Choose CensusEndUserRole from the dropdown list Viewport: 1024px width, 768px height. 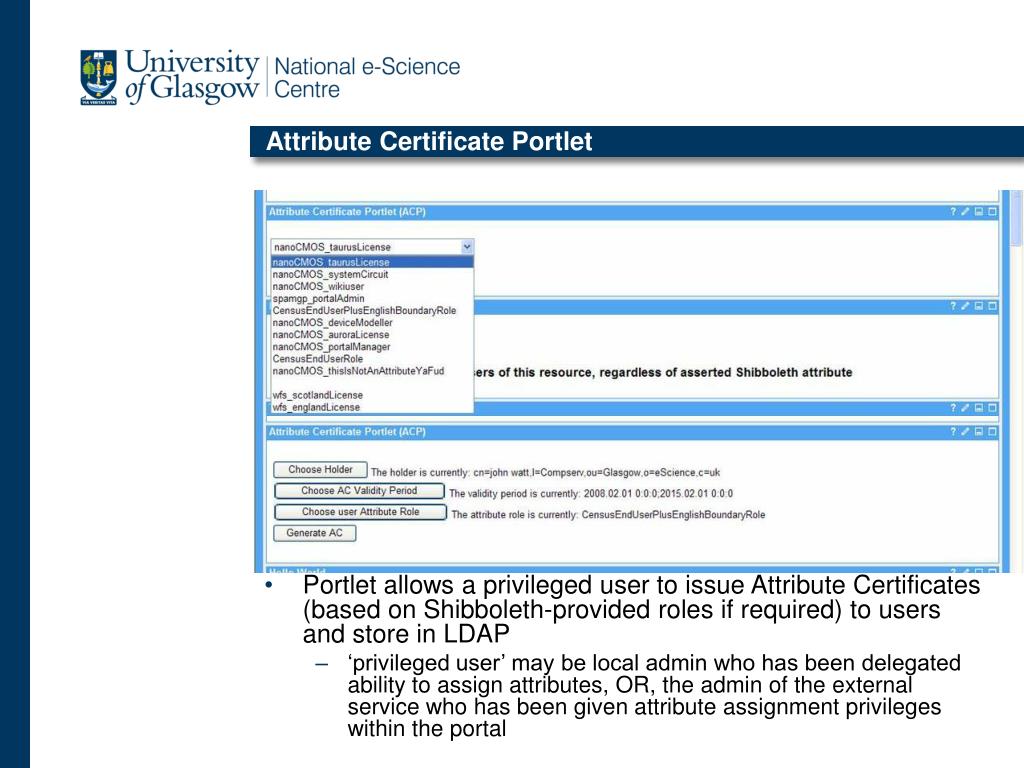(x=372, y=359)
